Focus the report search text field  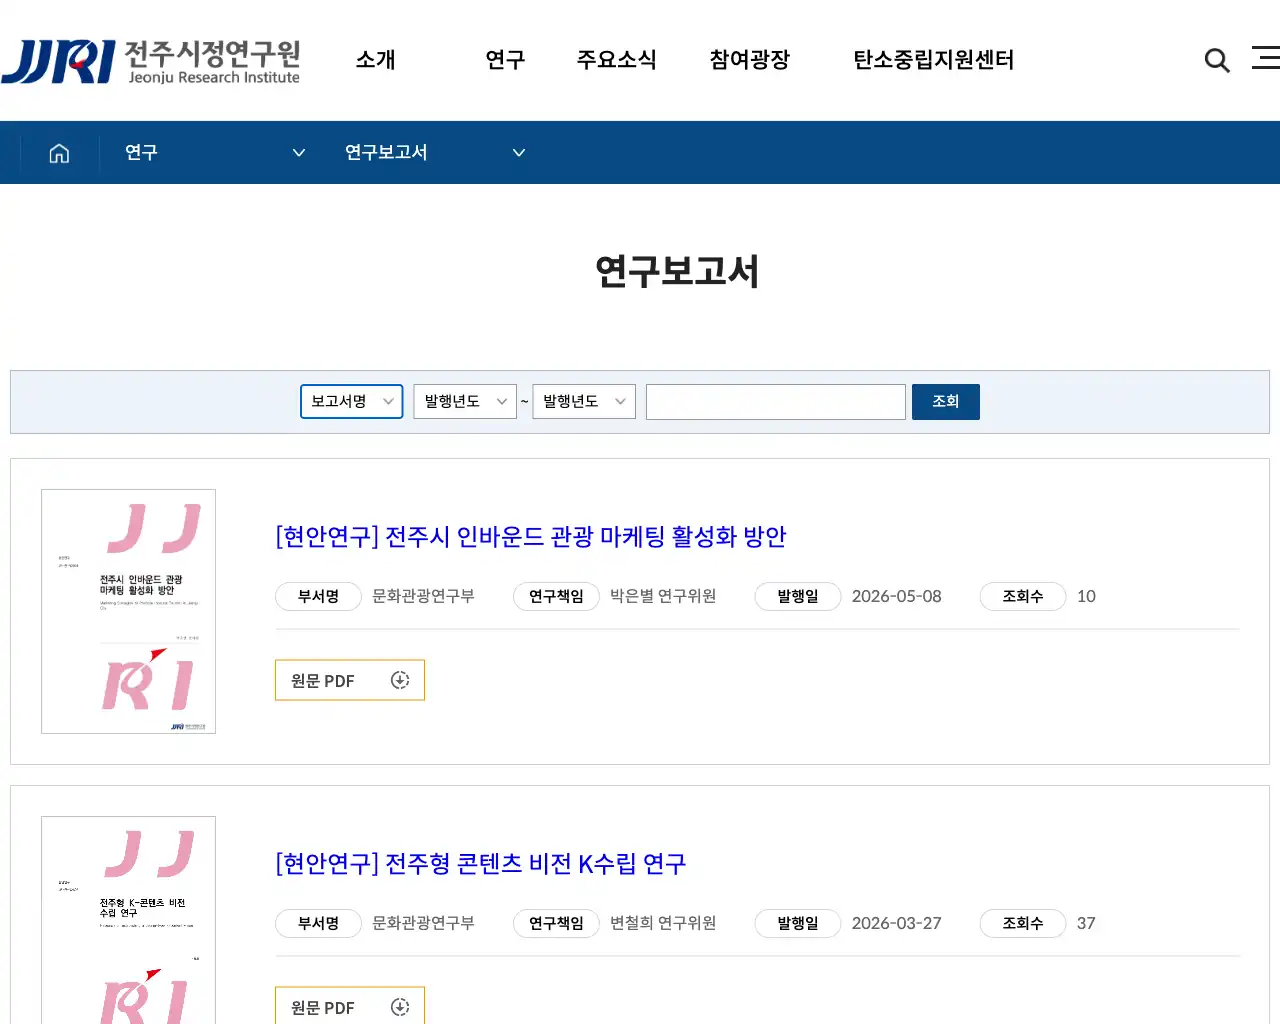776,402
